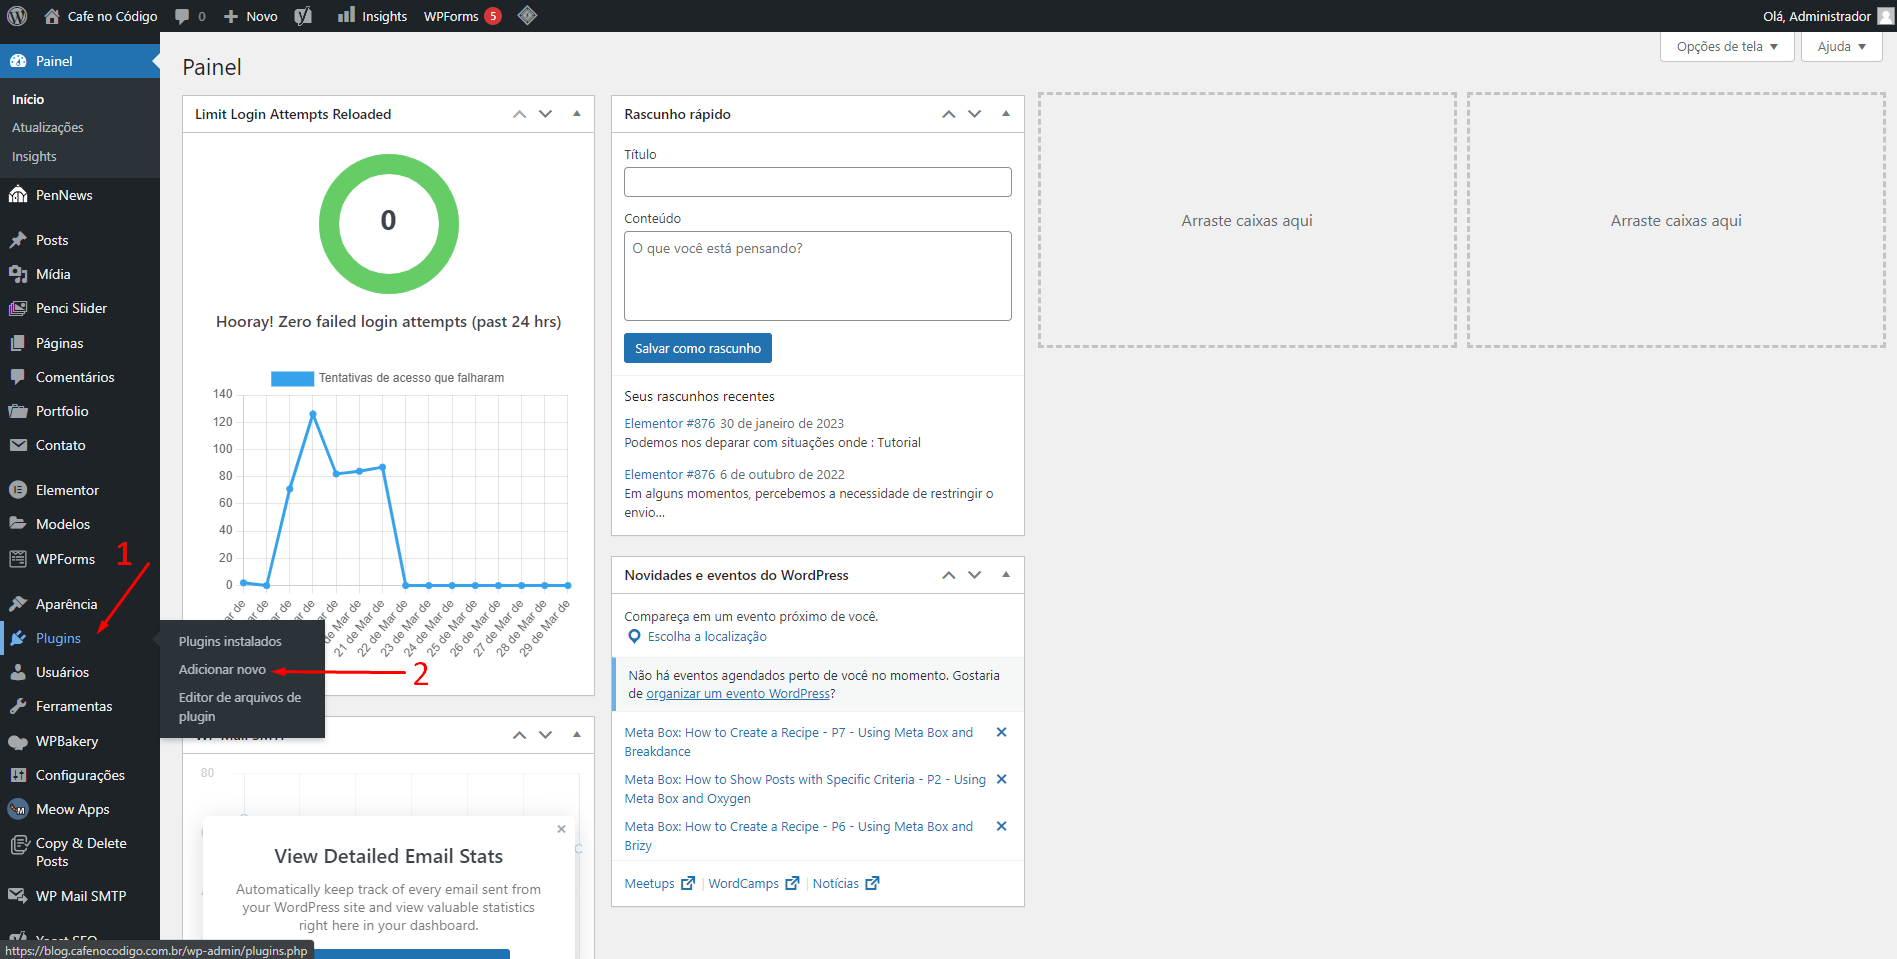The width and height of the screenshot is (1897, 959).
Task: Collapse the Rascunho rápido panel
Action: [1006, 114]
